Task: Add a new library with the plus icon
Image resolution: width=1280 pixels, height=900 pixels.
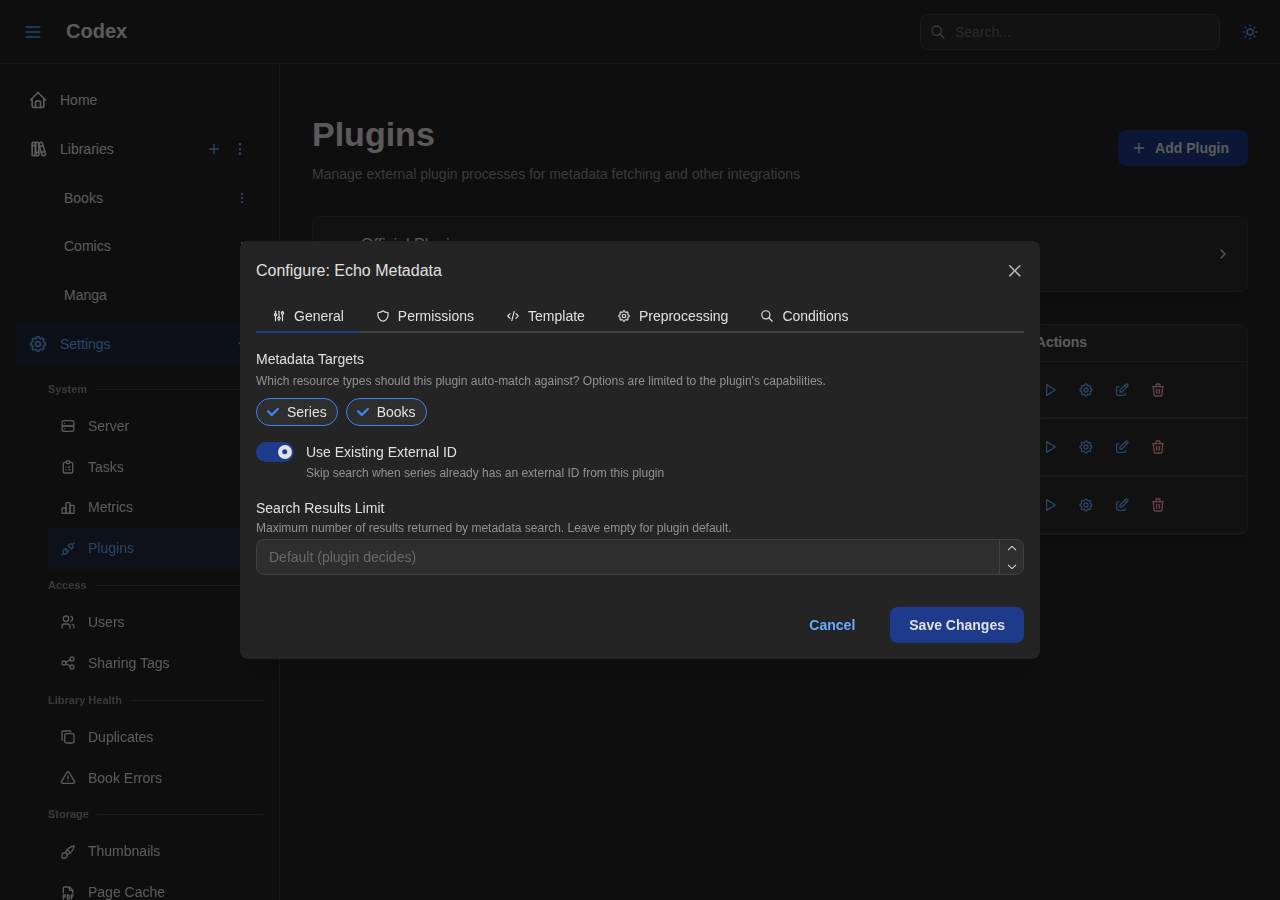Action: click(213, 148)
